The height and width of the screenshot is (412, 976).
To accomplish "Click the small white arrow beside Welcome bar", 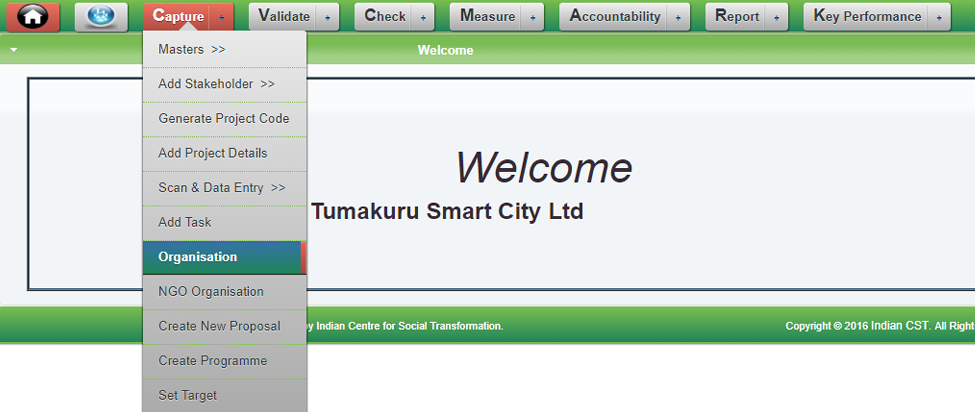I will coord(14,50).
